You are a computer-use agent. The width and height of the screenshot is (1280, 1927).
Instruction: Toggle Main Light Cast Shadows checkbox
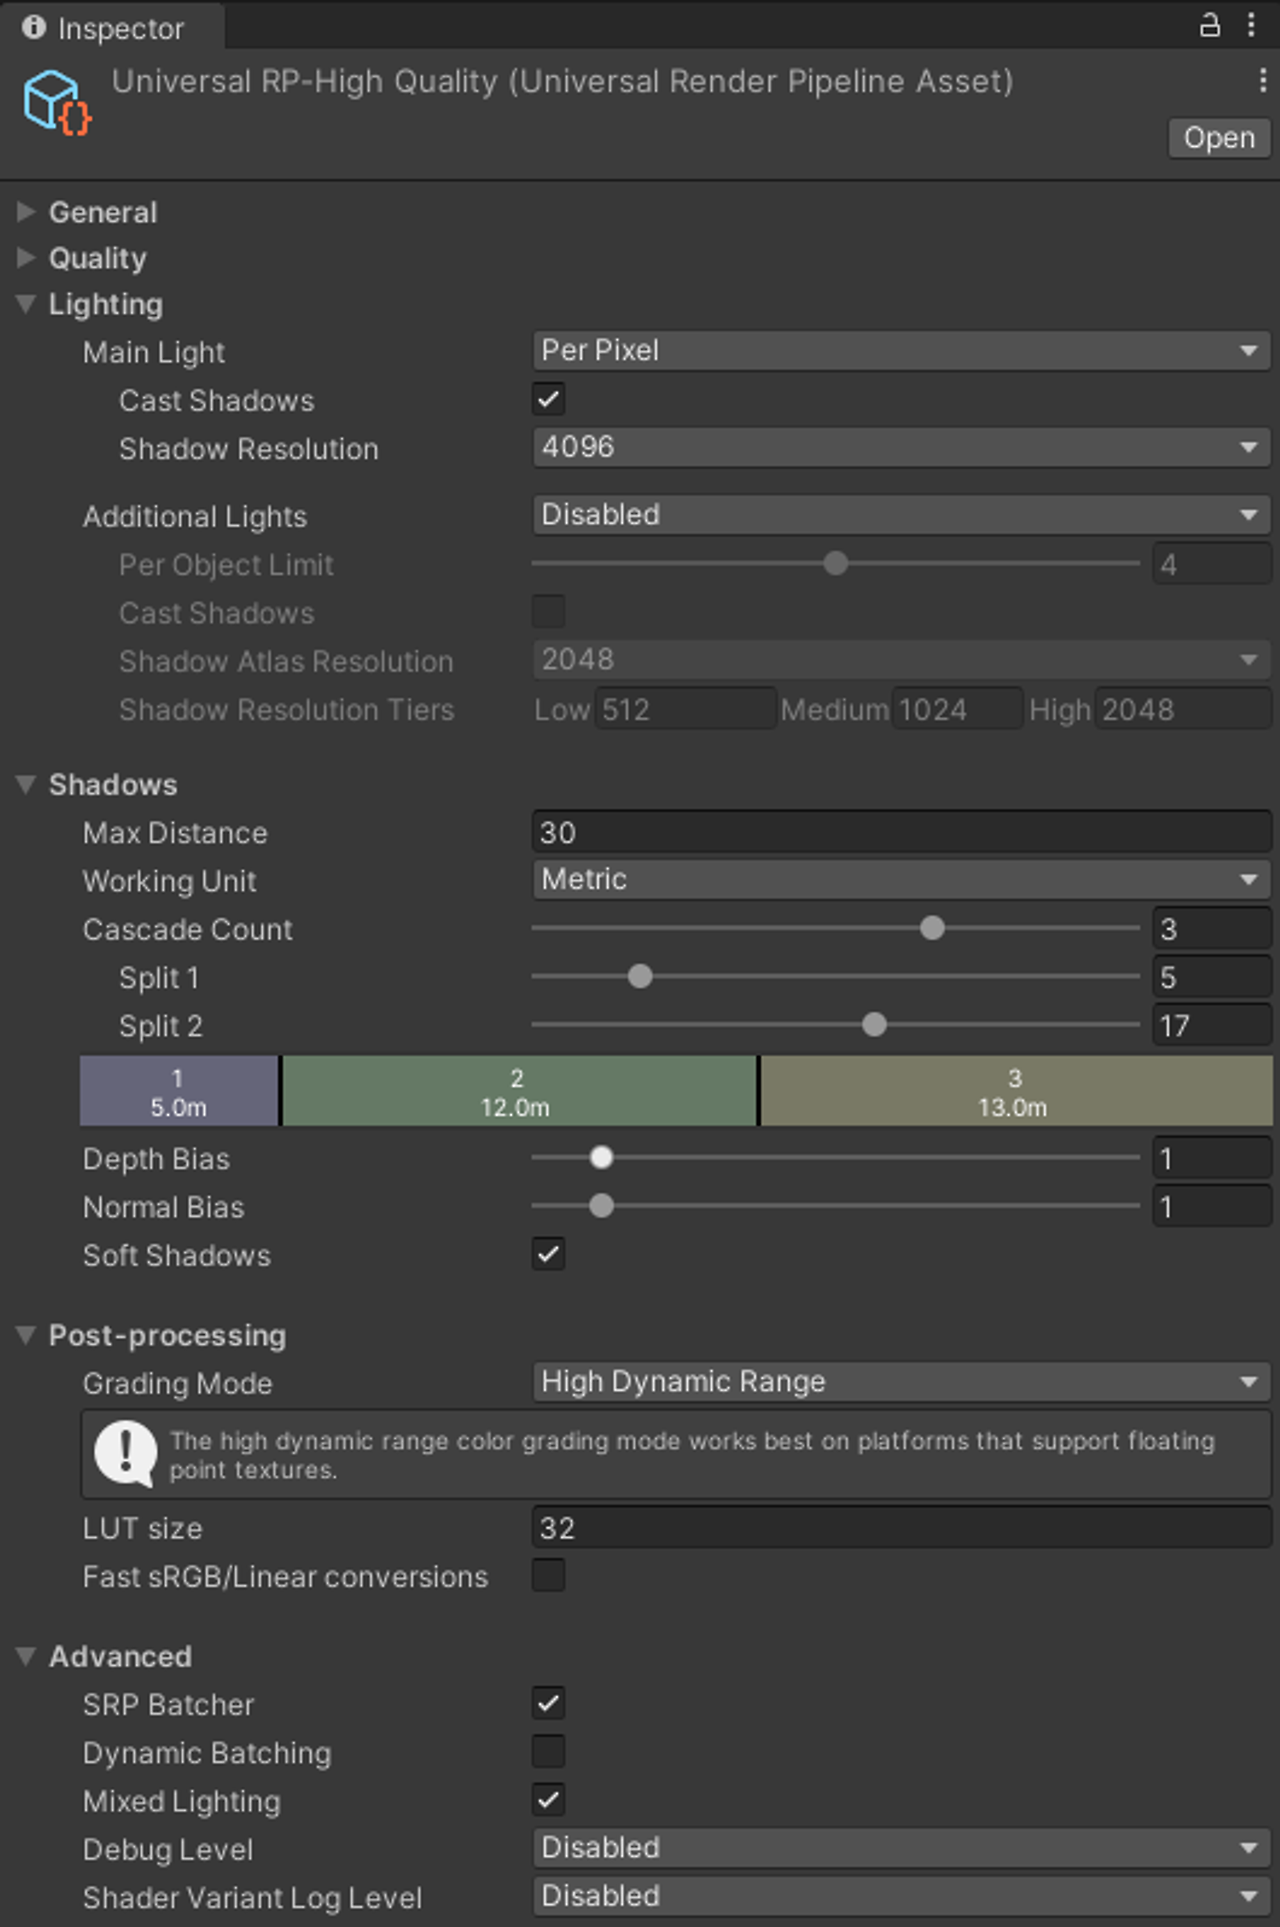pyautogui.click(x=549, y=399)
